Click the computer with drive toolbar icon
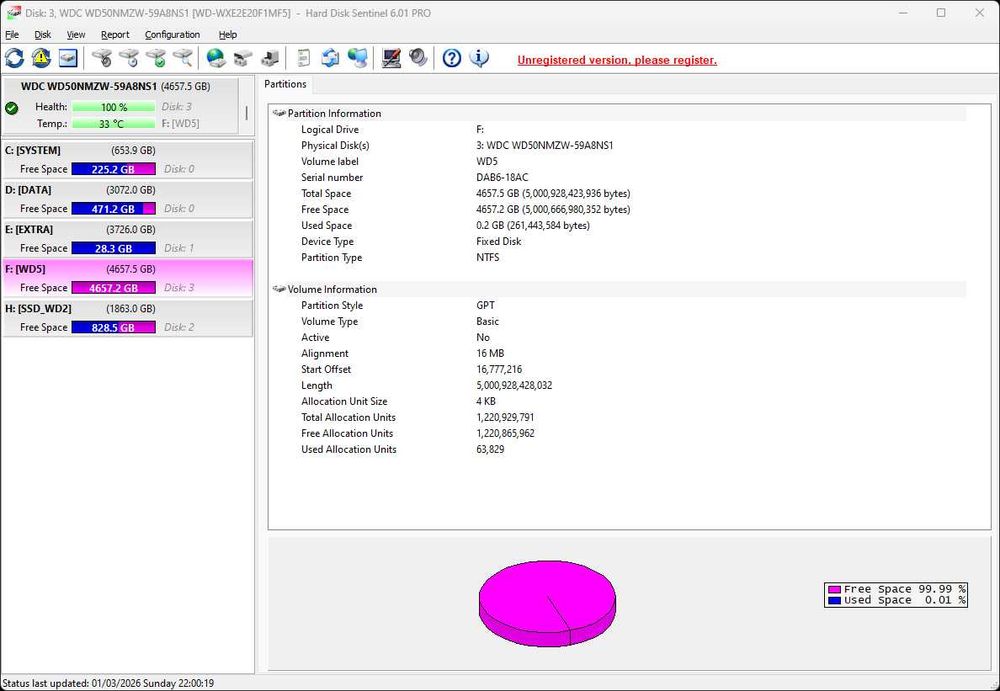 [270, 58]
